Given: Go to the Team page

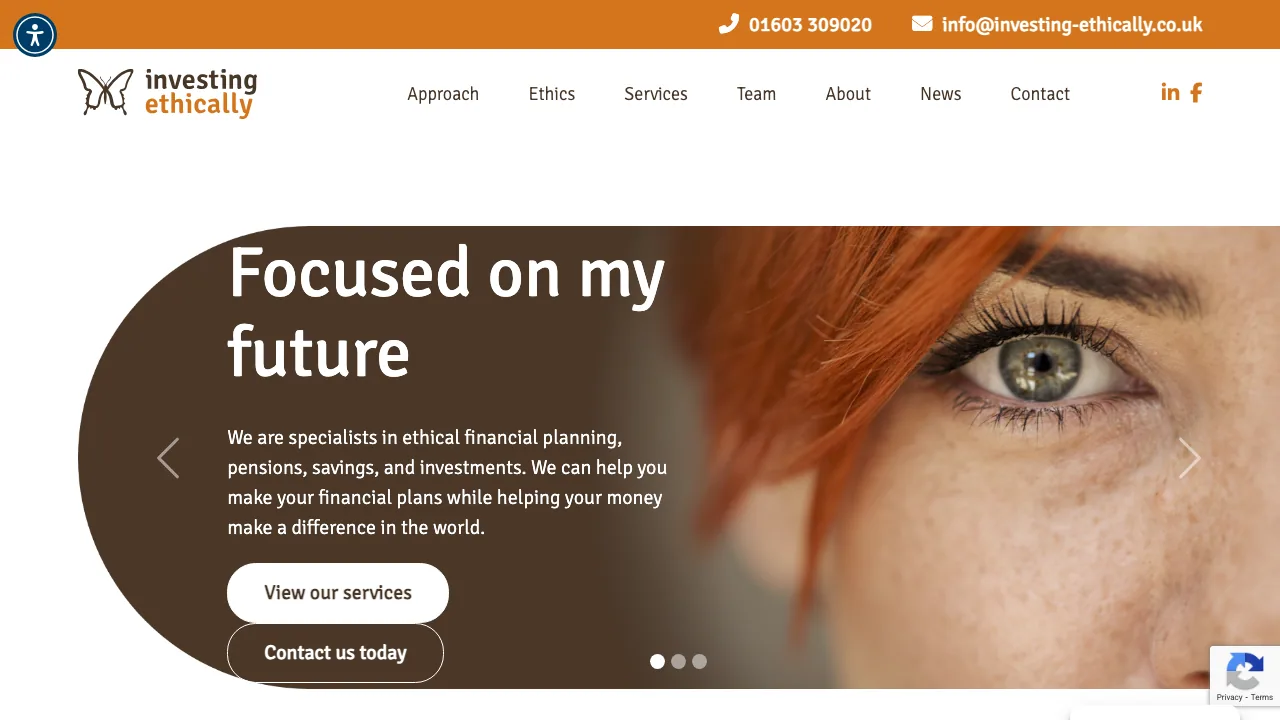Looking at the screenshot, I should click(756, 94).
